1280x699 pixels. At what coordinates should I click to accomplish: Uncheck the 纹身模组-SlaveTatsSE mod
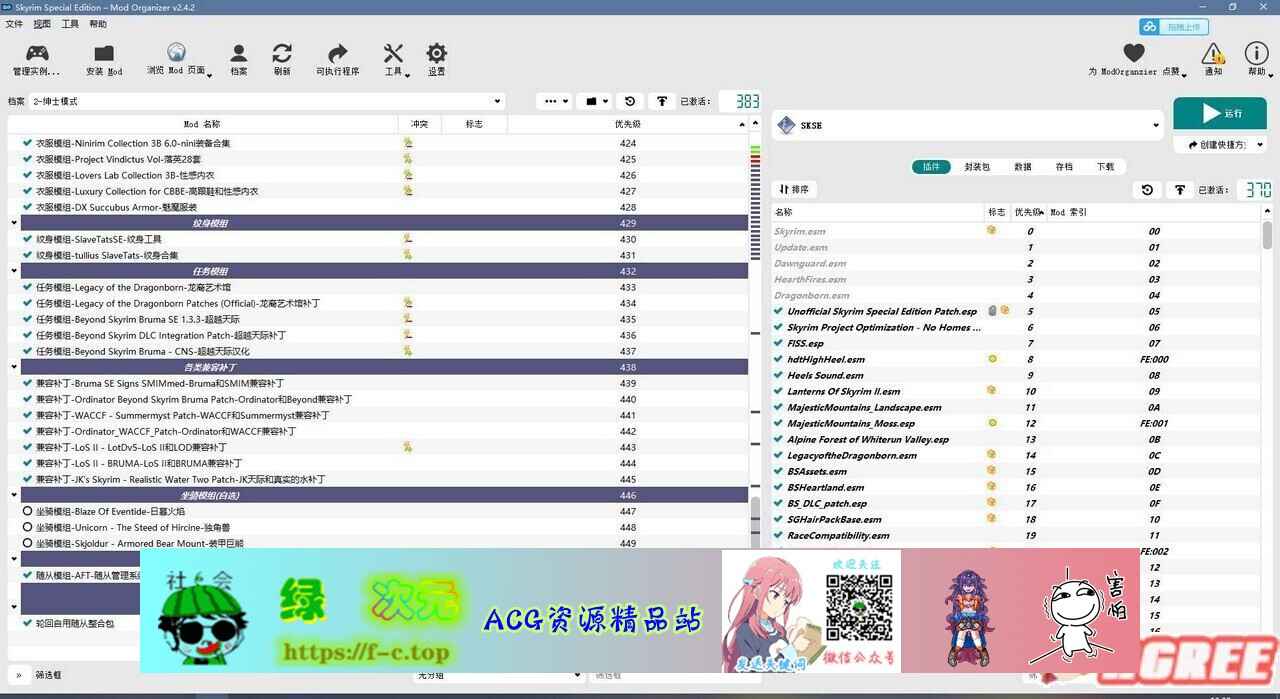pyautogui.click(x=28, y=239)
